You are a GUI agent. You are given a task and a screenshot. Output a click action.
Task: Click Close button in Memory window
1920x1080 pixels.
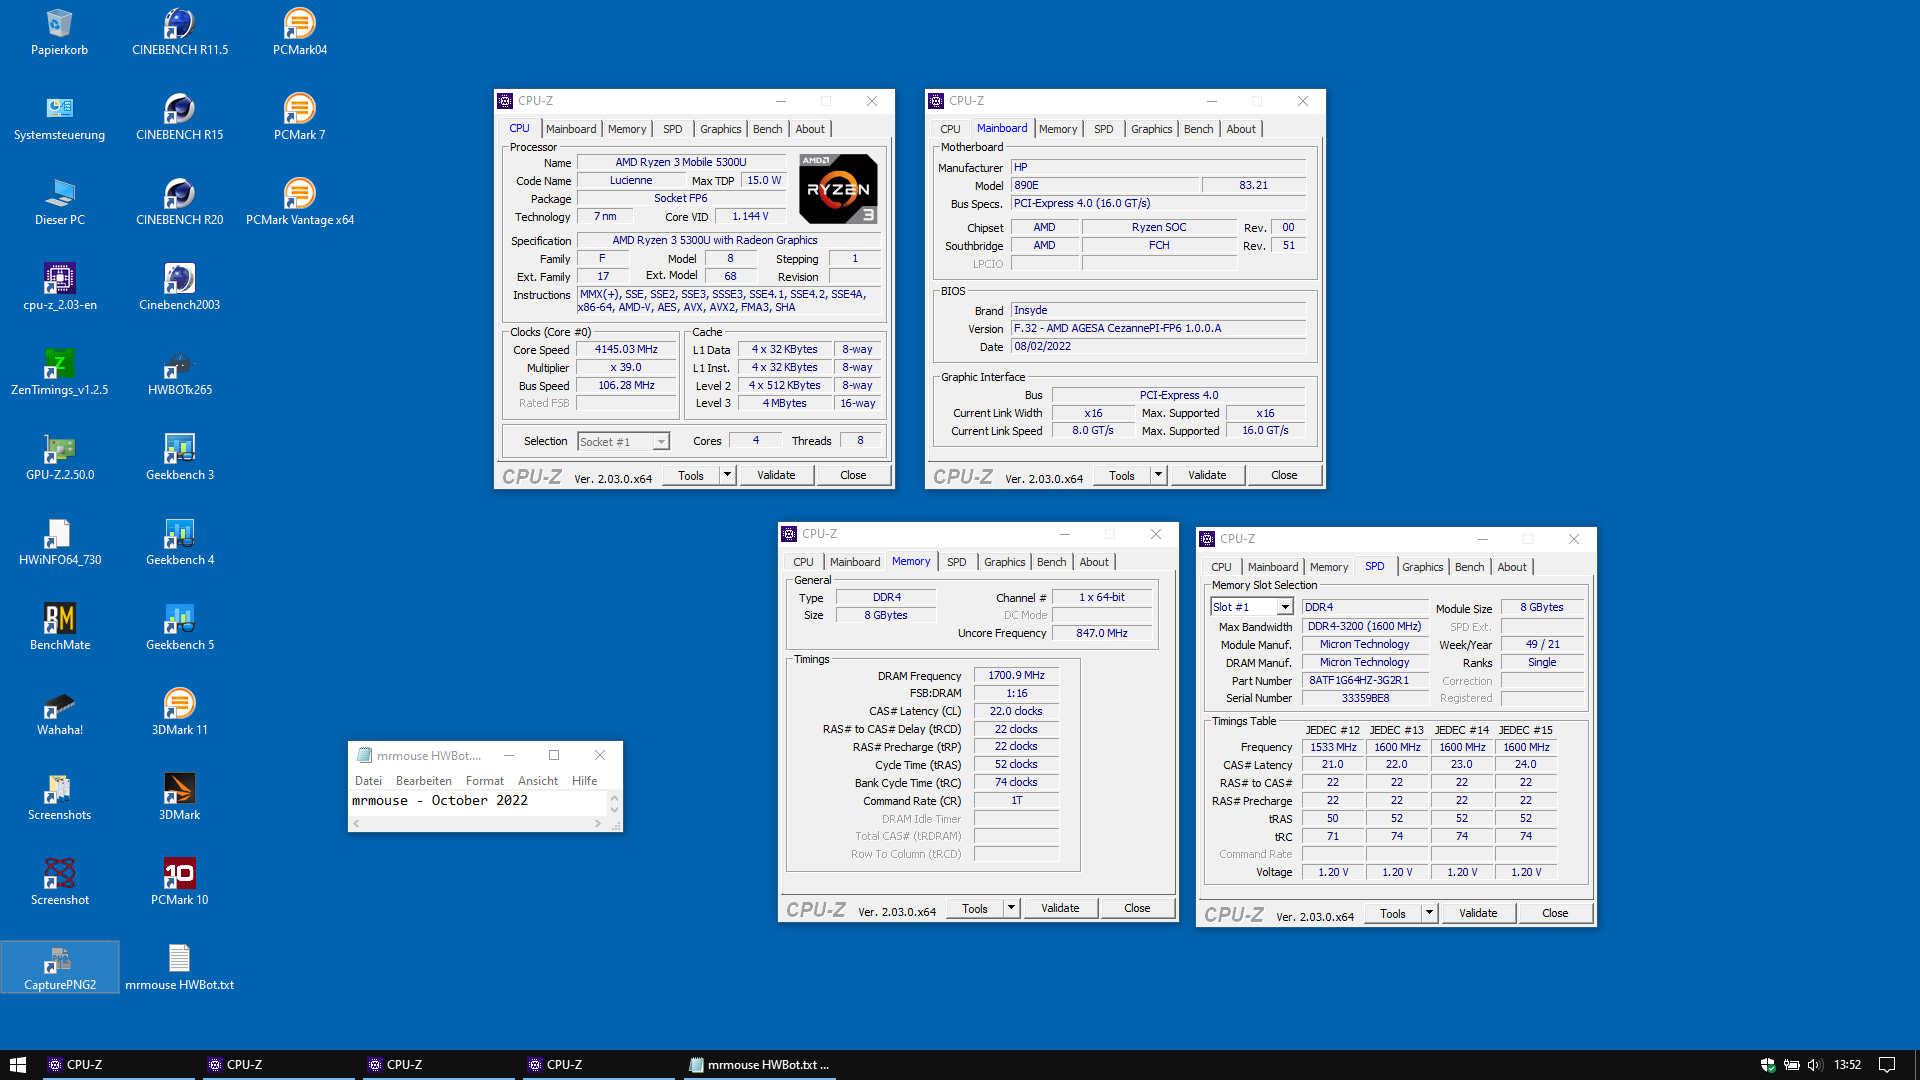click(1137, 908)
